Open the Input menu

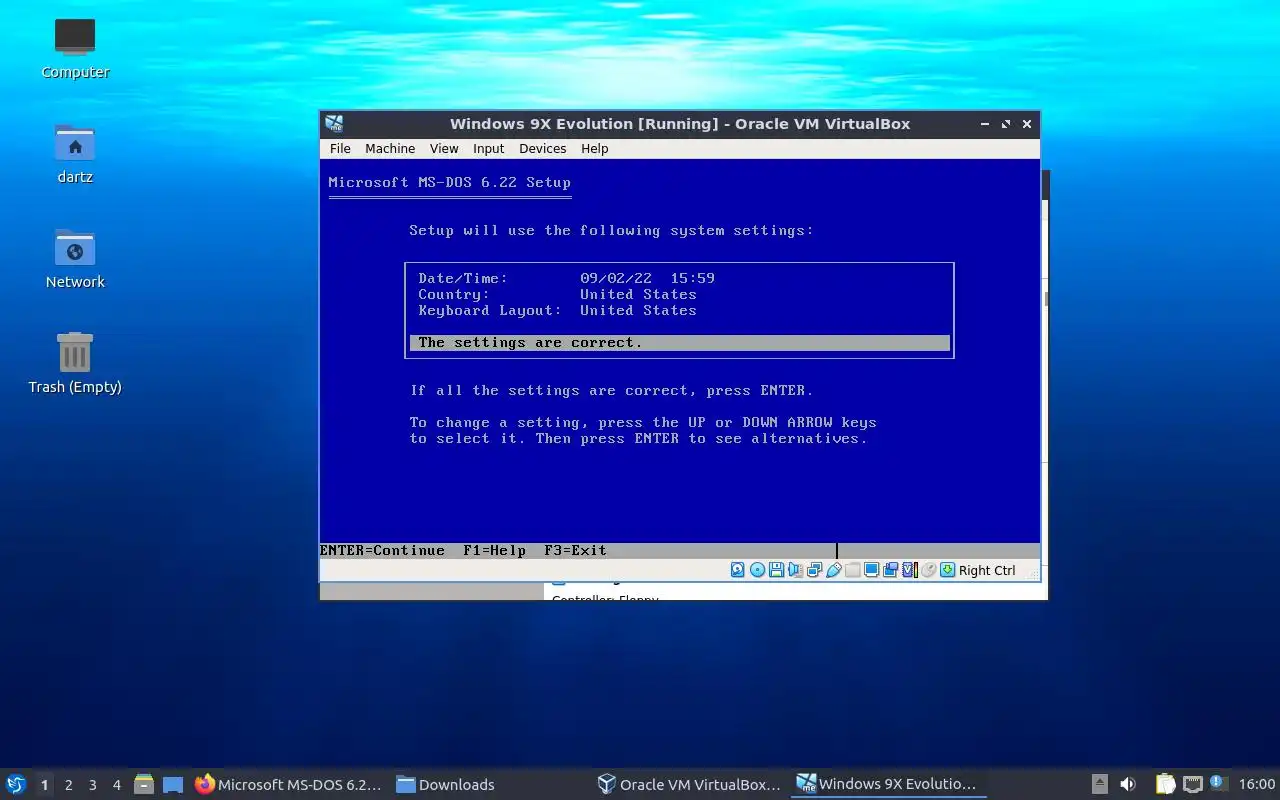(489, 148)
